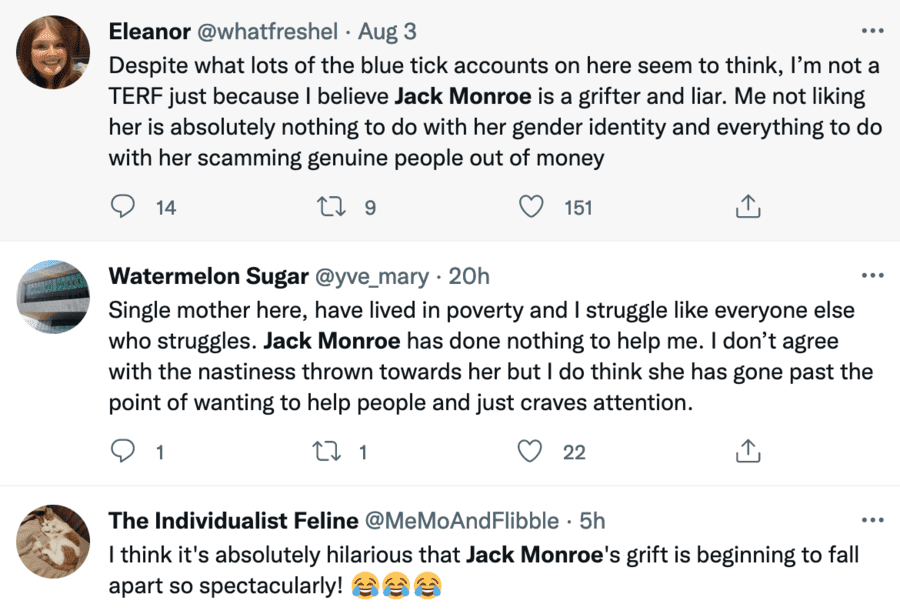
Task: Share Watermelon Sugar's tweet
Action: point(747,452)
